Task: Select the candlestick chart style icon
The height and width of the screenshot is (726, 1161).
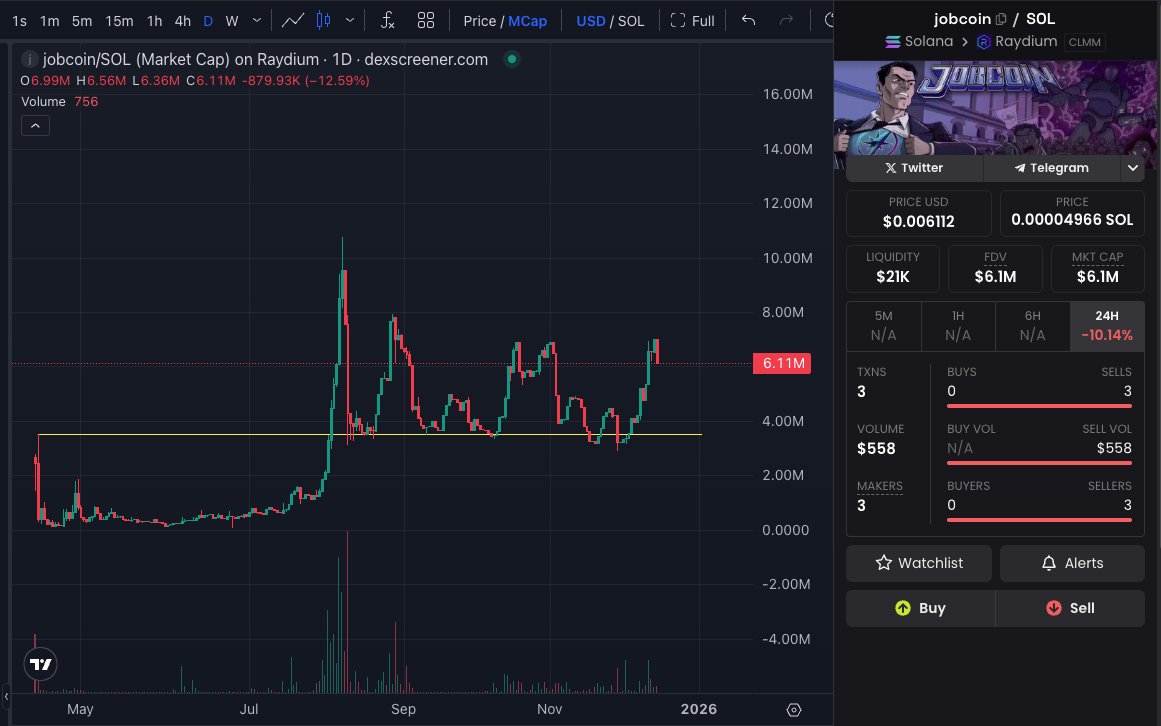Action: (324, 21)
